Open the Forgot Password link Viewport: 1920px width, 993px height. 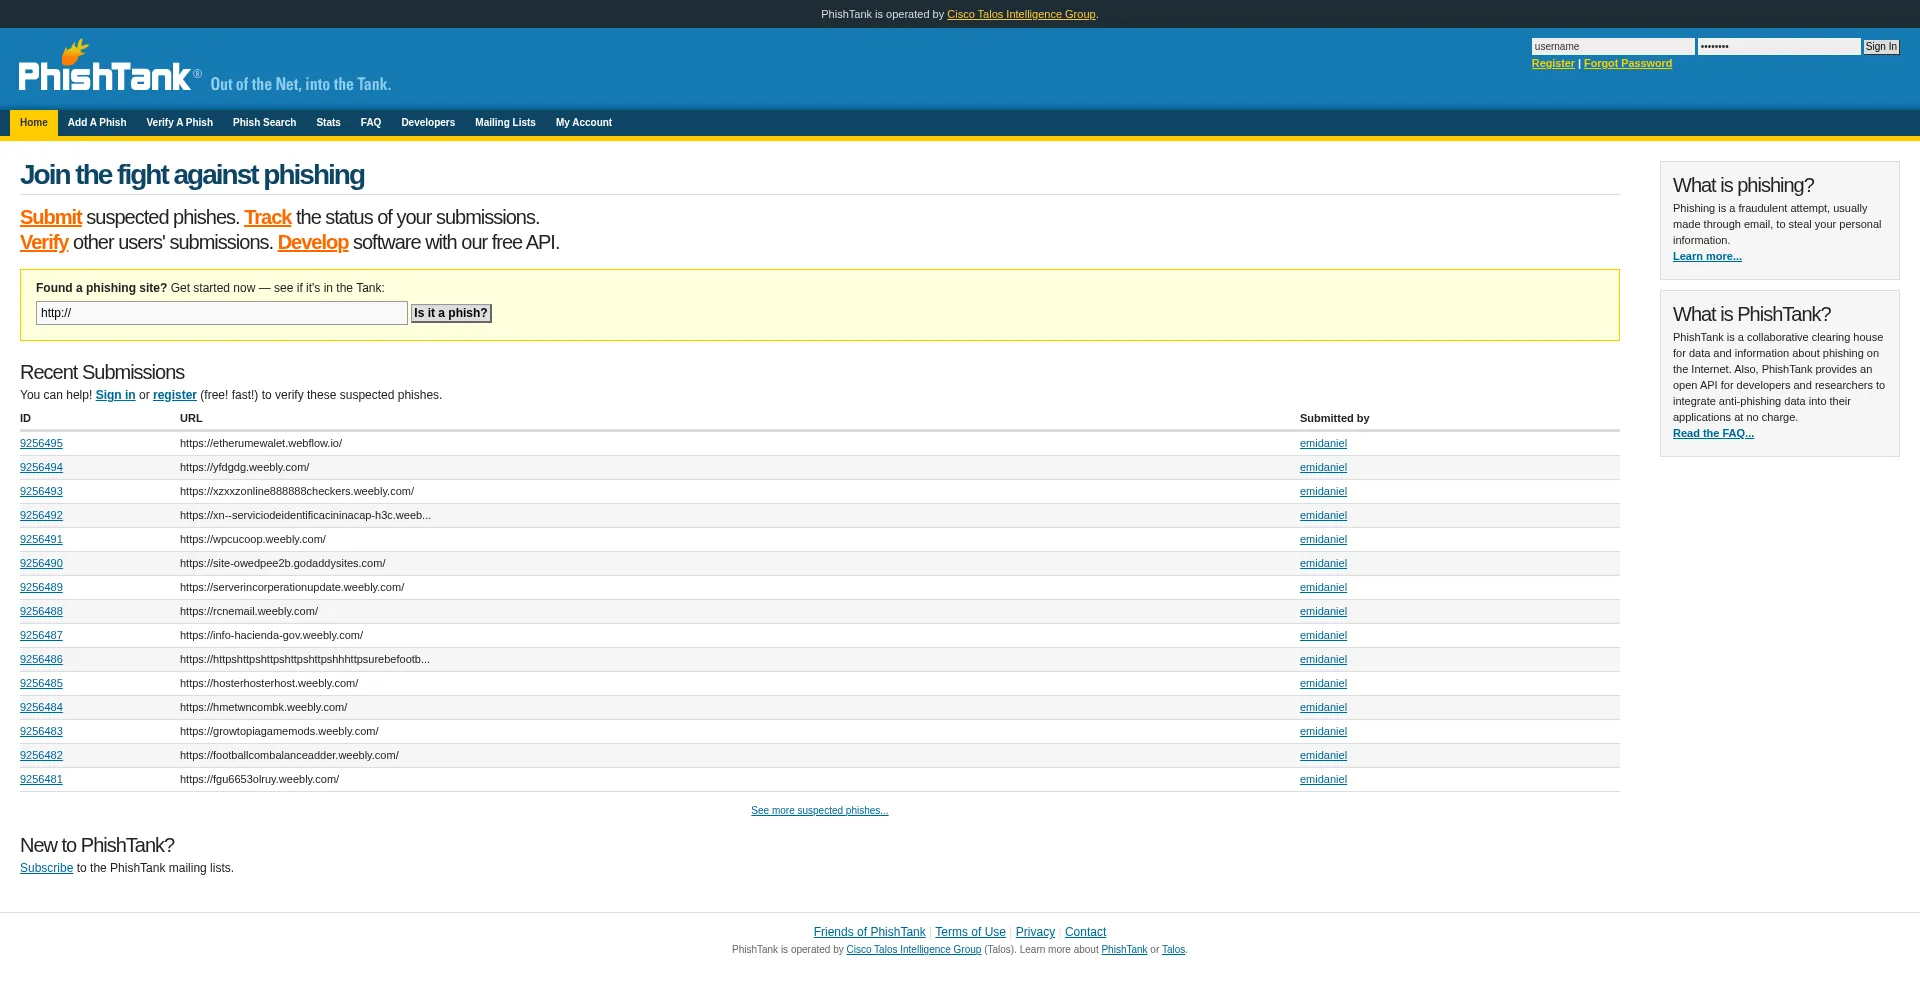[x=1627, y=64]
